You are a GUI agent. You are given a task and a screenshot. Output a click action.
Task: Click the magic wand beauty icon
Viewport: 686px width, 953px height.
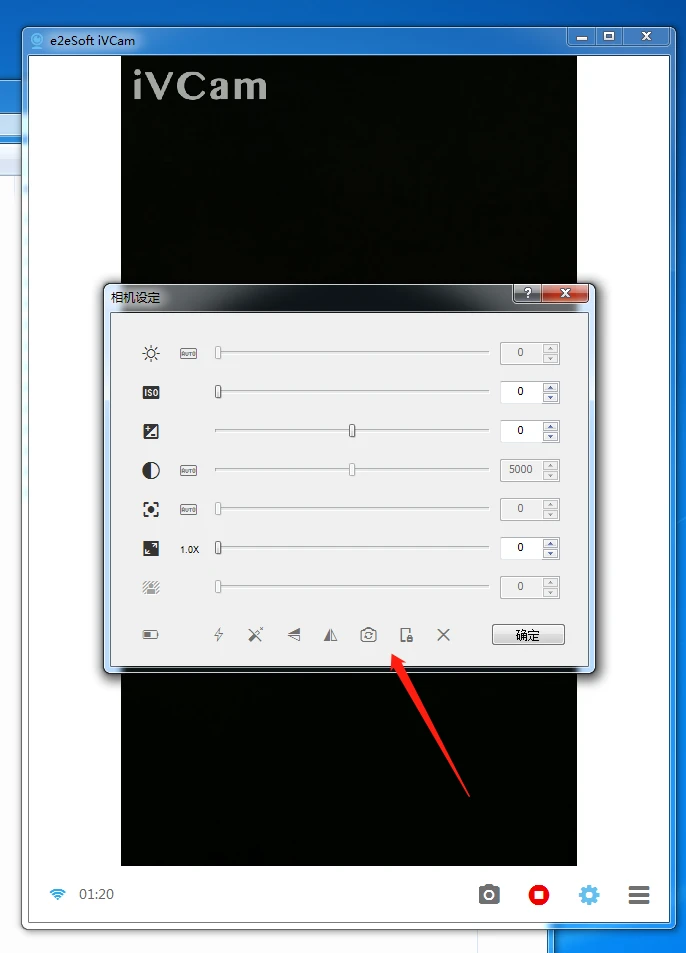[256, 635]
